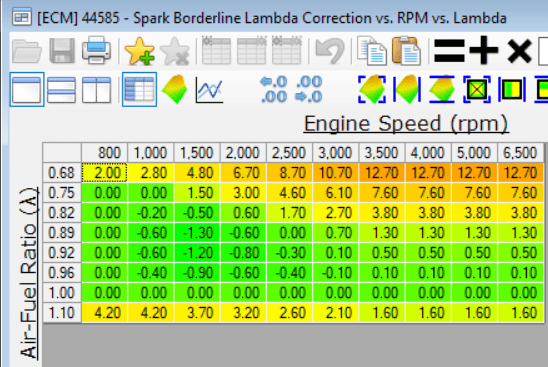
Task: Show 3D surface view icon
Action: click(x=174, y=89)
